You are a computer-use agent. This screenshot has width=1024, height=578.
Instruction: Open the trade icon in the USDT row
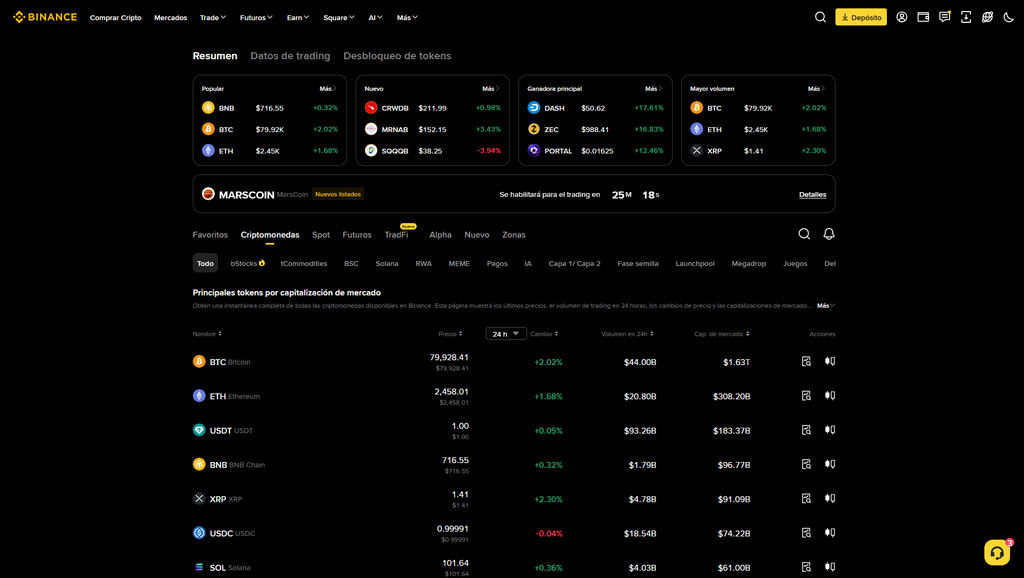pyautogui.click(x=830, y=430)
